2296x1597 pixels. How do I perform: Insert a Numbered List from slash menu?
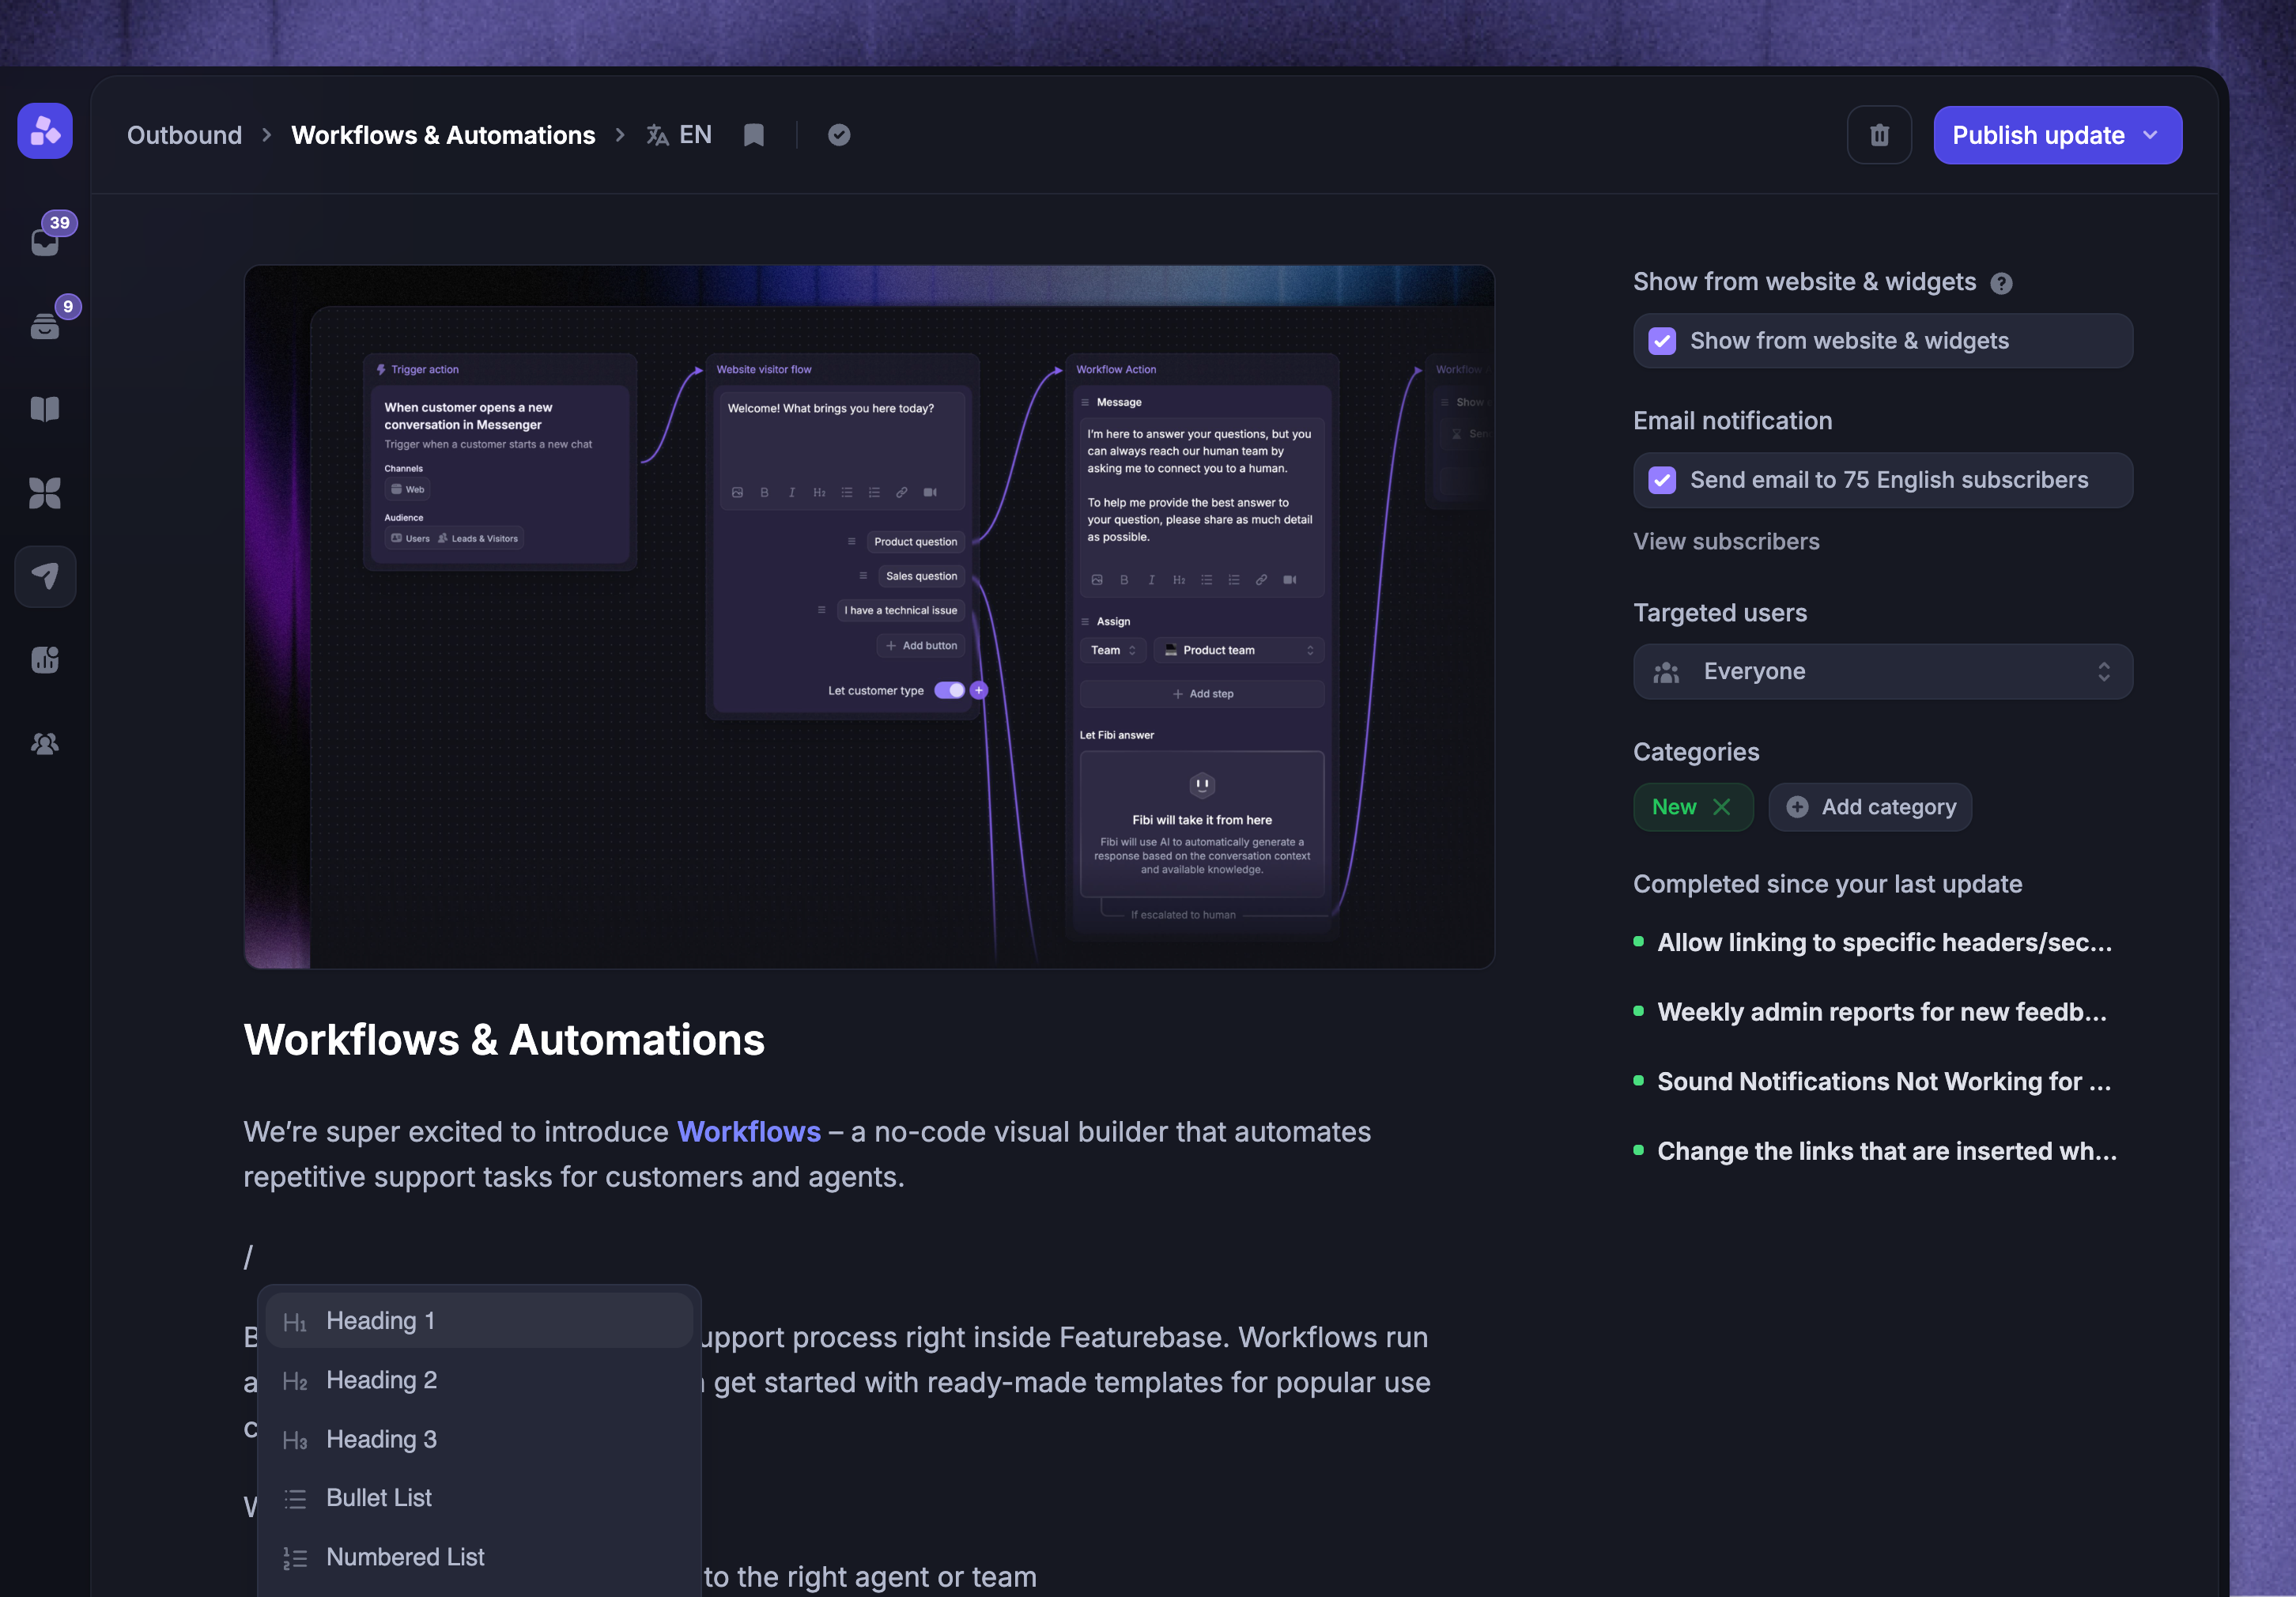[x=479, y=1557]
